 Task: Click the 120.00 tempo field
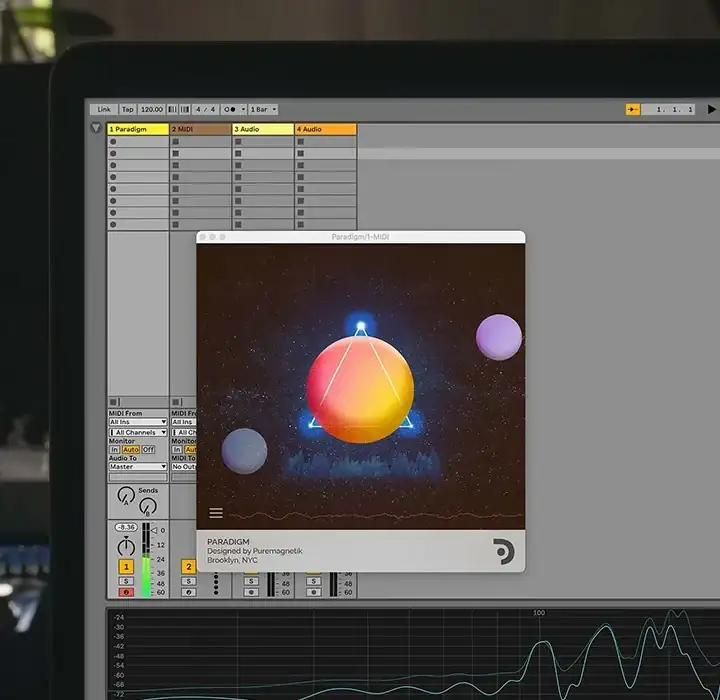(x=152, y=109)
